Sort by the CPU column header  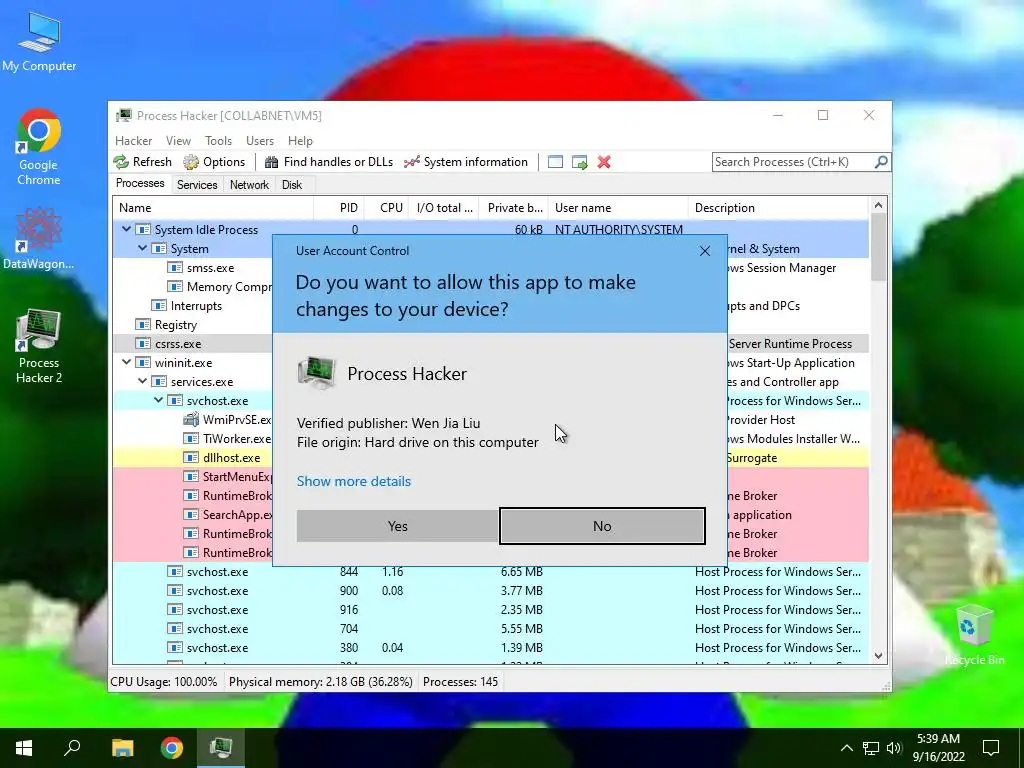click(x=386, y=208)
